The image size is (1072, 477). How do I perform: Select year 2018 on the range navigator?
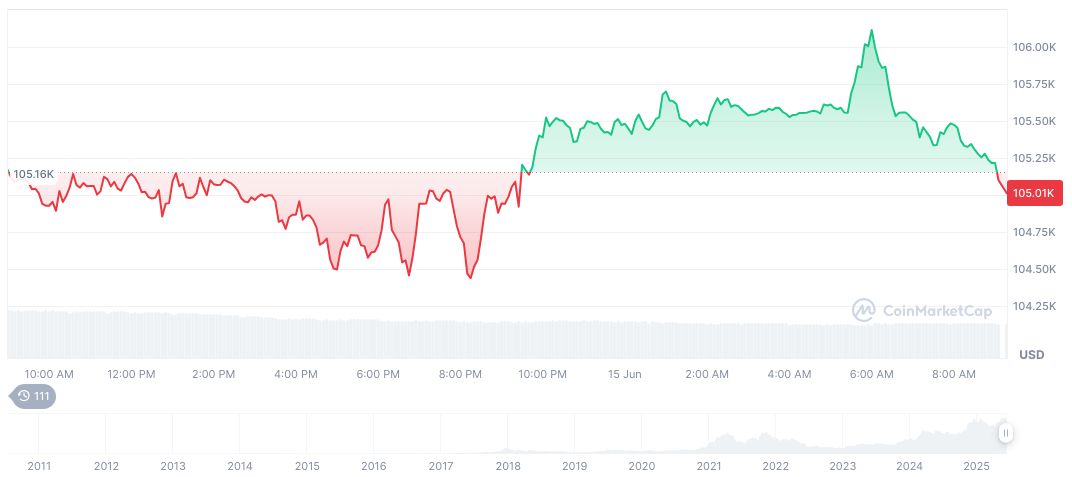pyautogui.click(x=507, y=466)
